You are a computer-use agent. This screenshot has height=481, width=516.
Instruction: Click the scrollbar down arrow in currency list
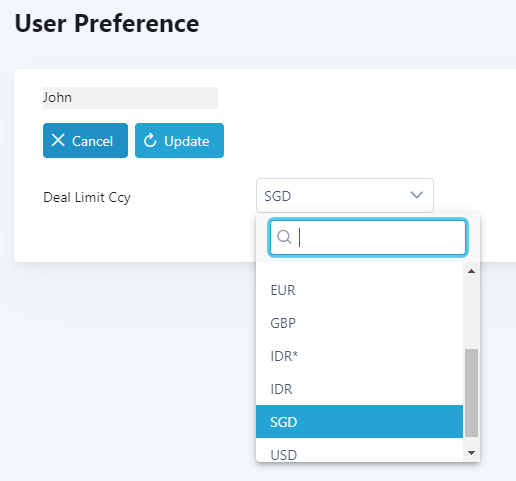coord(471,453)
